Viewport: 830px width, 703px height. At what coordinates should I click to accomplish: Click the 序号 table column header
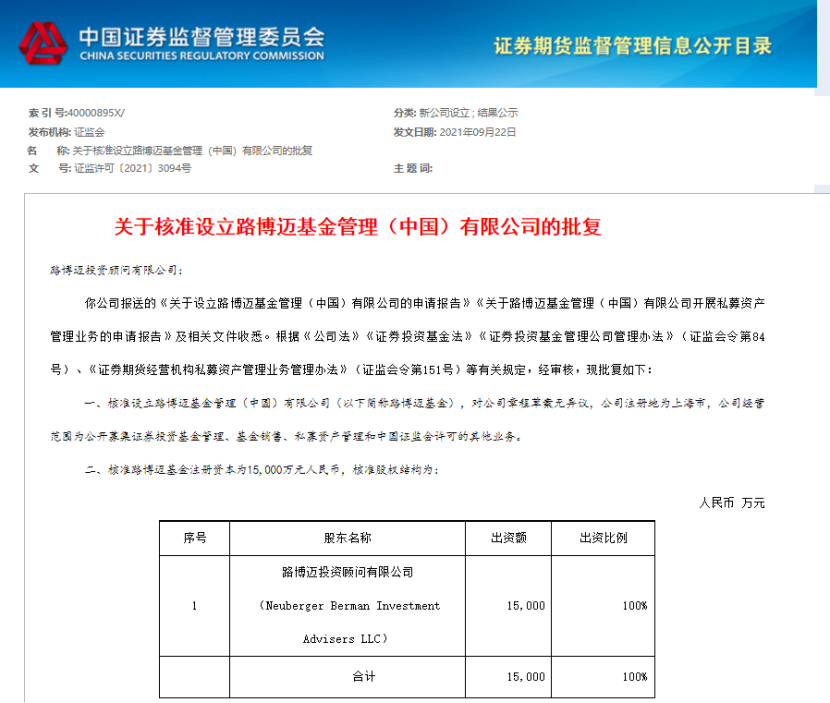click(x=194, y=538)
